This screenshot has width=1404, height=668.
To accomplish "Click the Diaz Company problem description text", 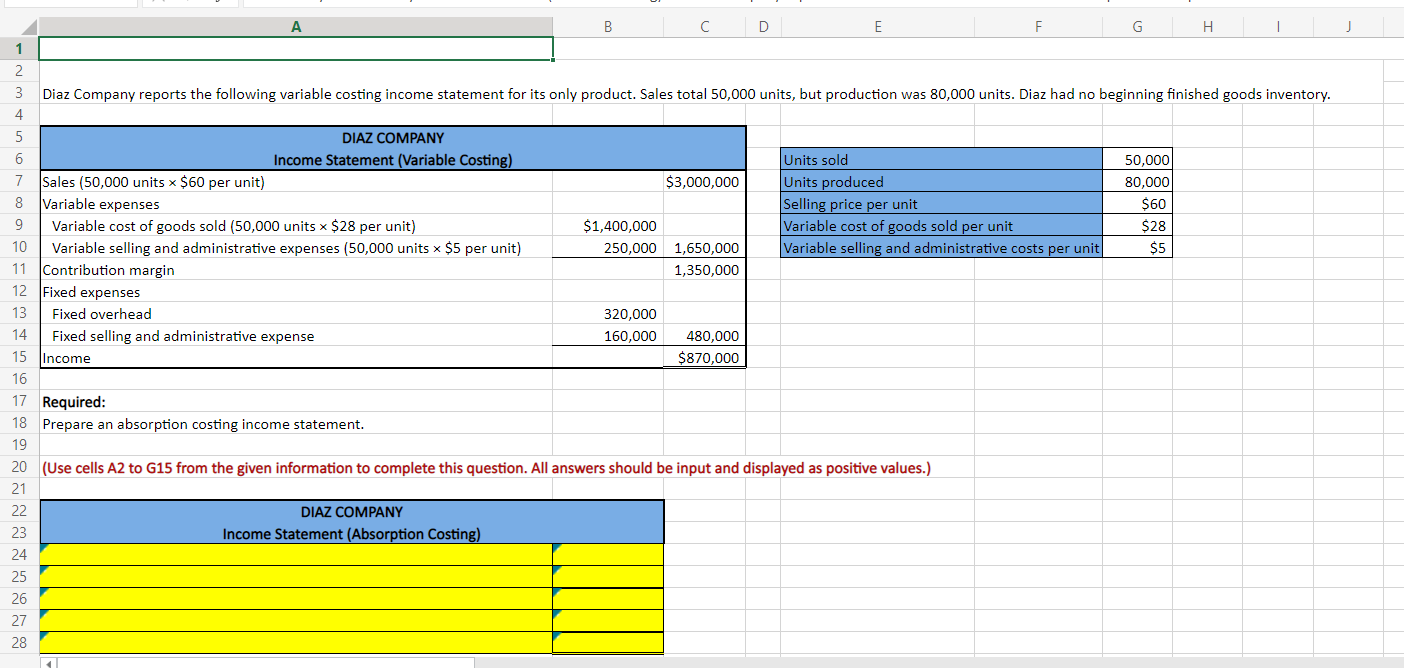I will (686, 94).
